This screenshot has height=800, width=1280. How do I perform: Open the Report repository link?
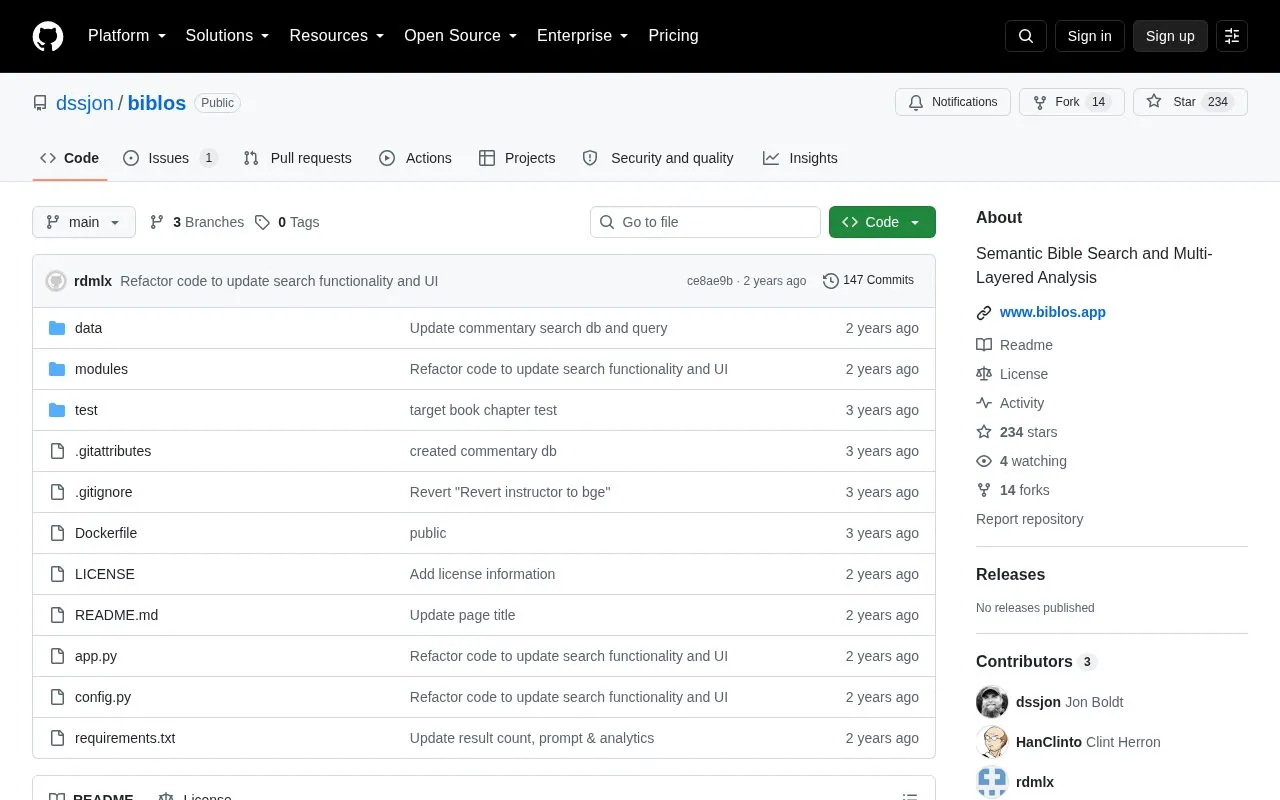(1029, 519)
